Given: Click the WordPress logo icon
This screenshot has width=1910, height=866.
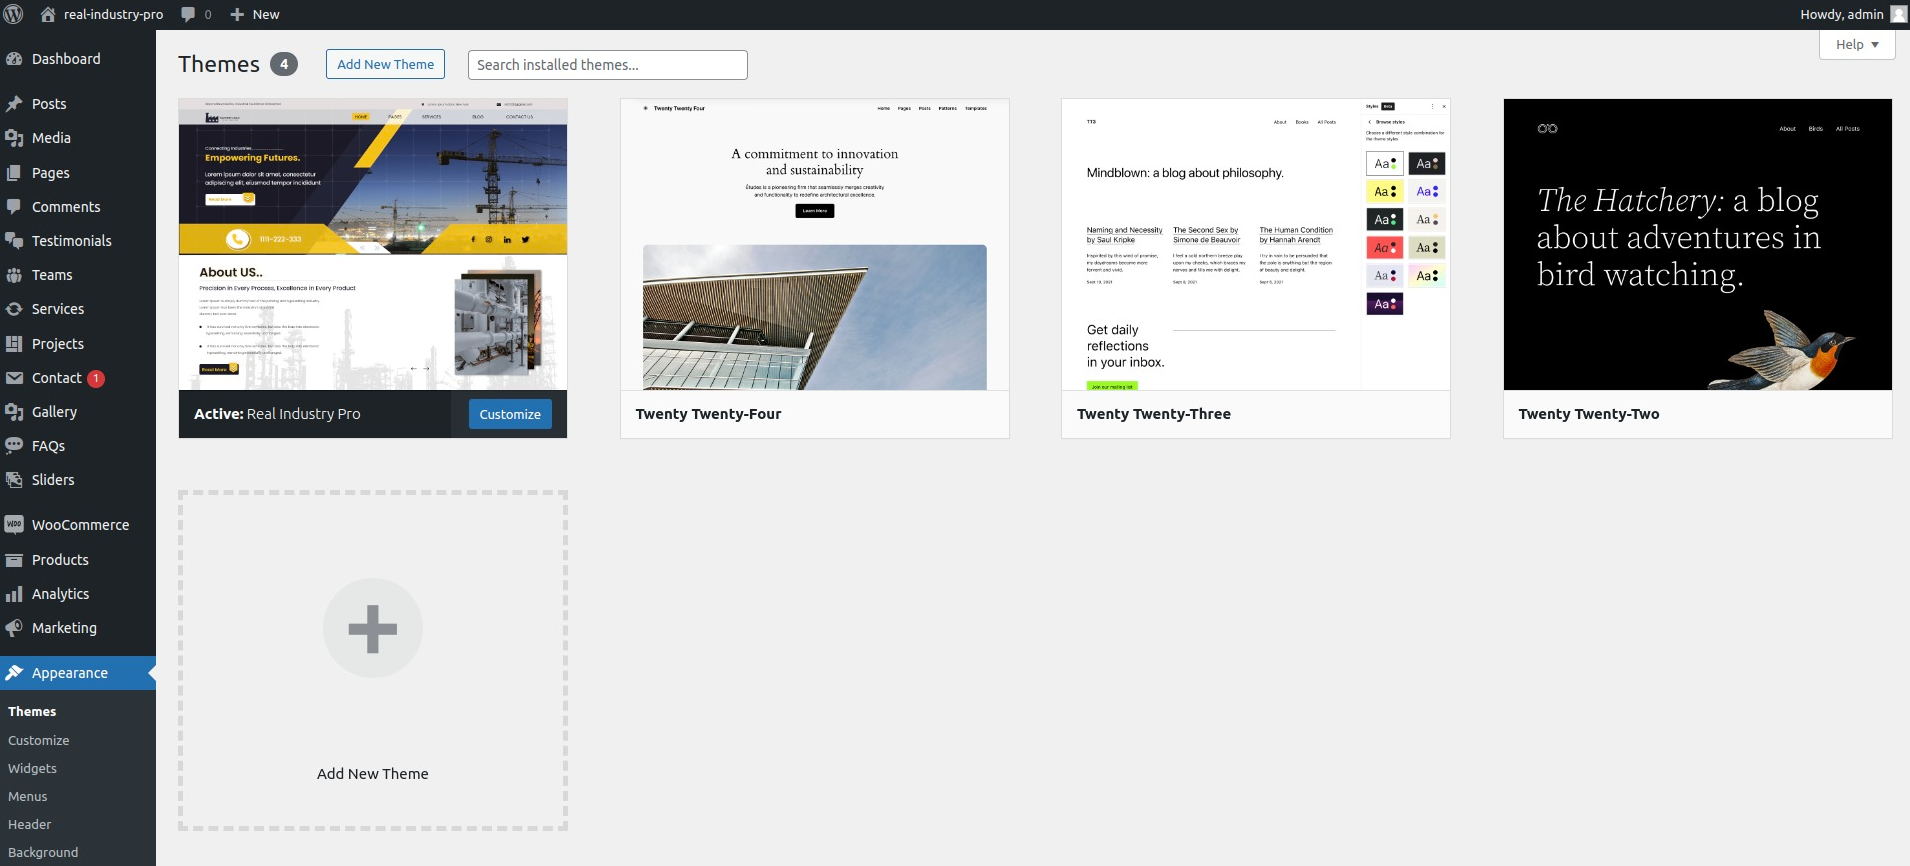Looking at the screenshot, I should pyautogui.click(x=14, y=14).
